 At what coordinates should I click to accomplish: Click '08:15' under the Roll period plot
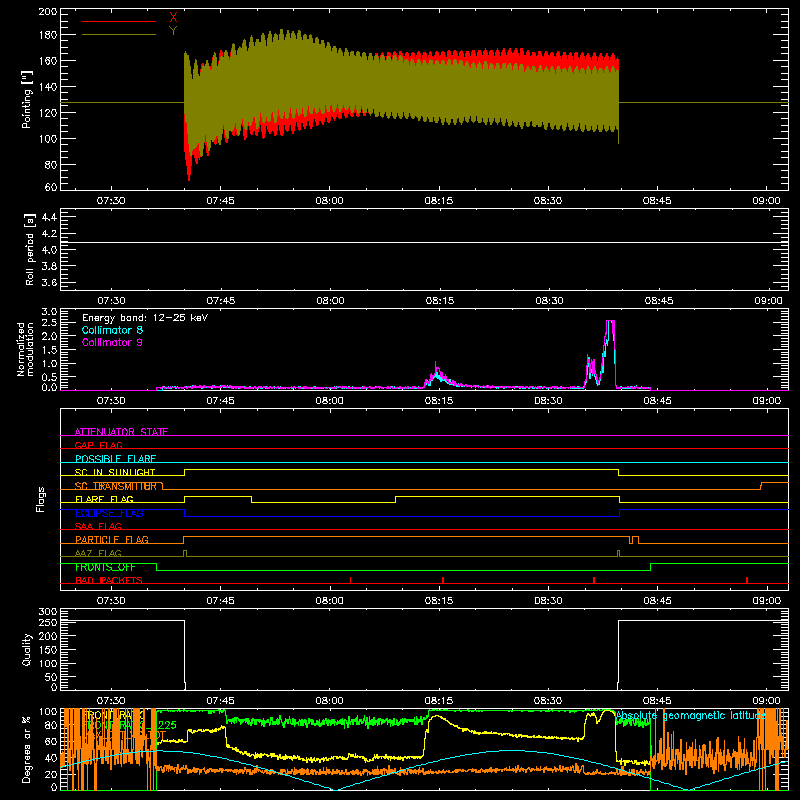[x=440, y=301]
